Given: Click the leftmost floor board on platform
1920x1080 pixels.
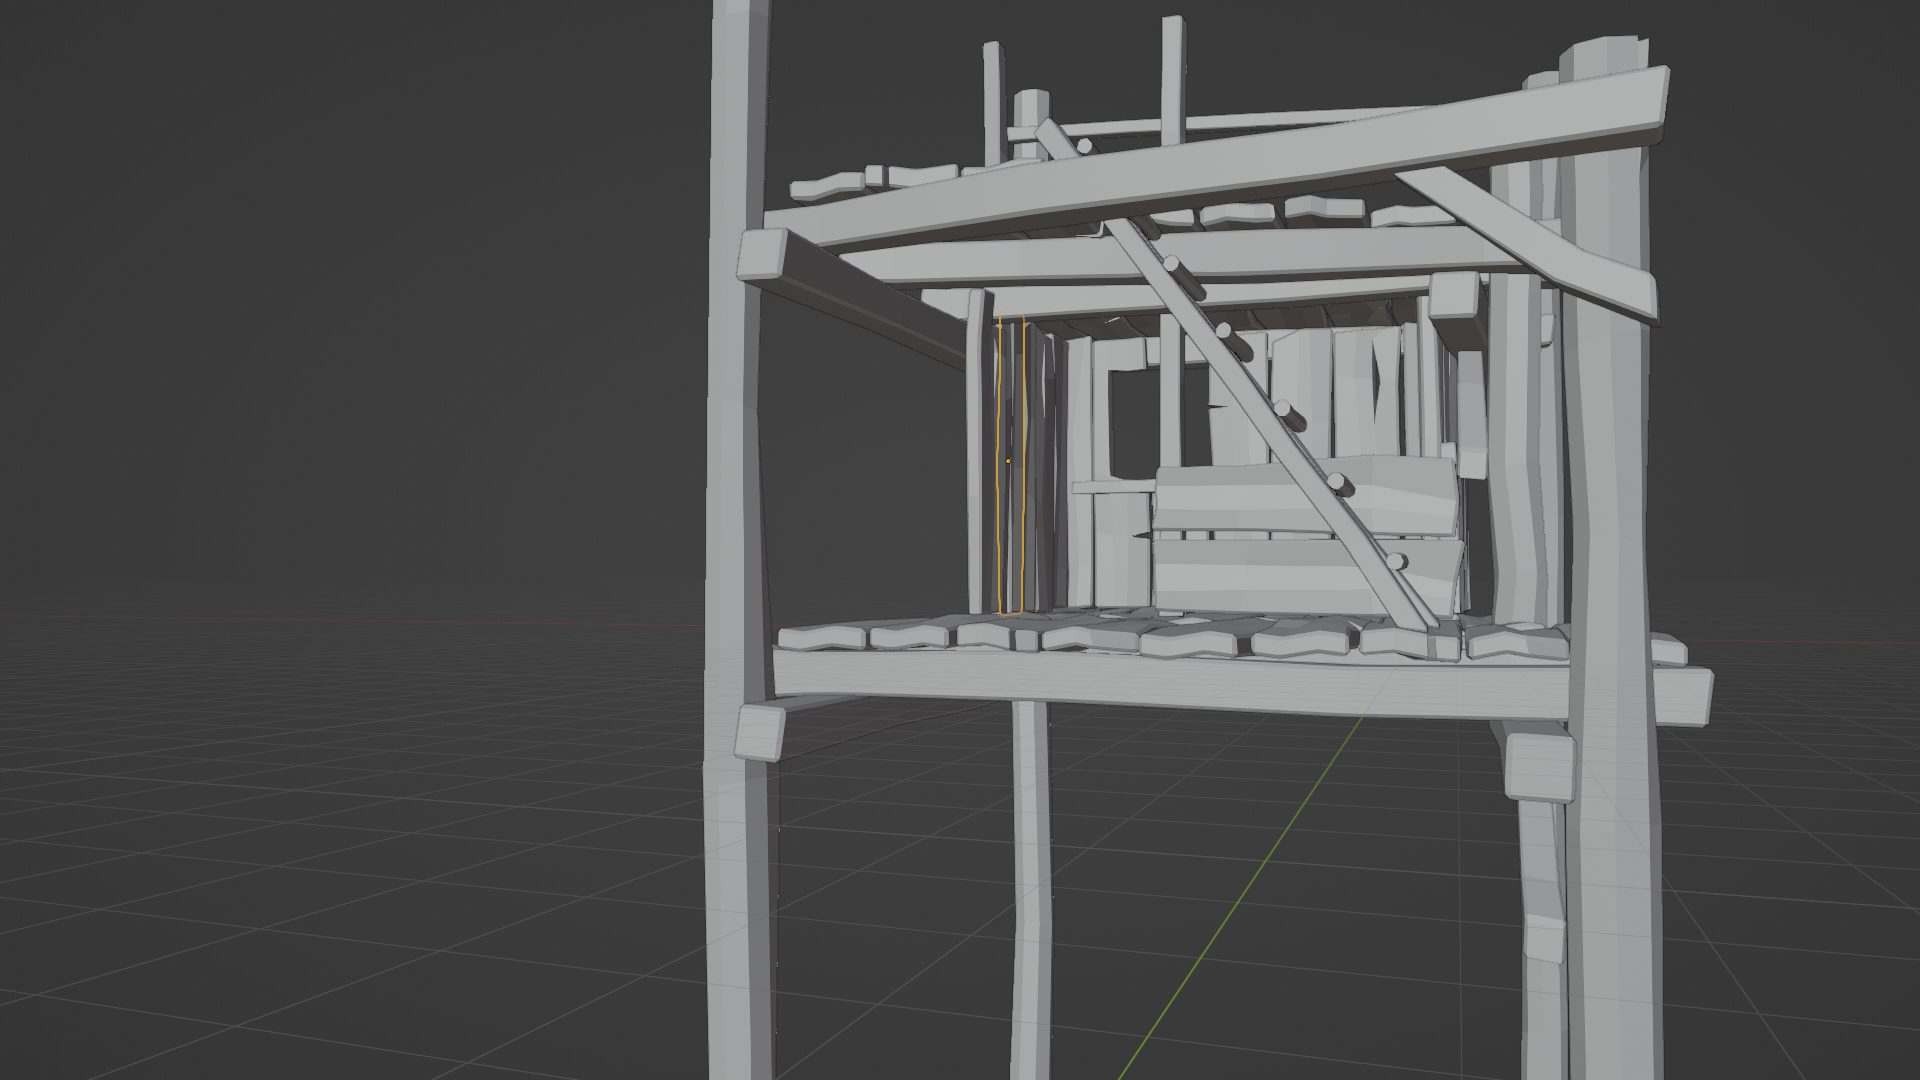Looking at the screenshot, I should 822,637.
